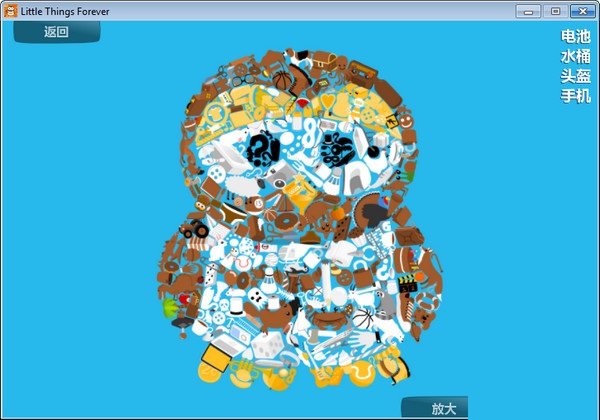Tap the white coffee cup
This screenshot has width=600, height=420.
pos(201,328)
